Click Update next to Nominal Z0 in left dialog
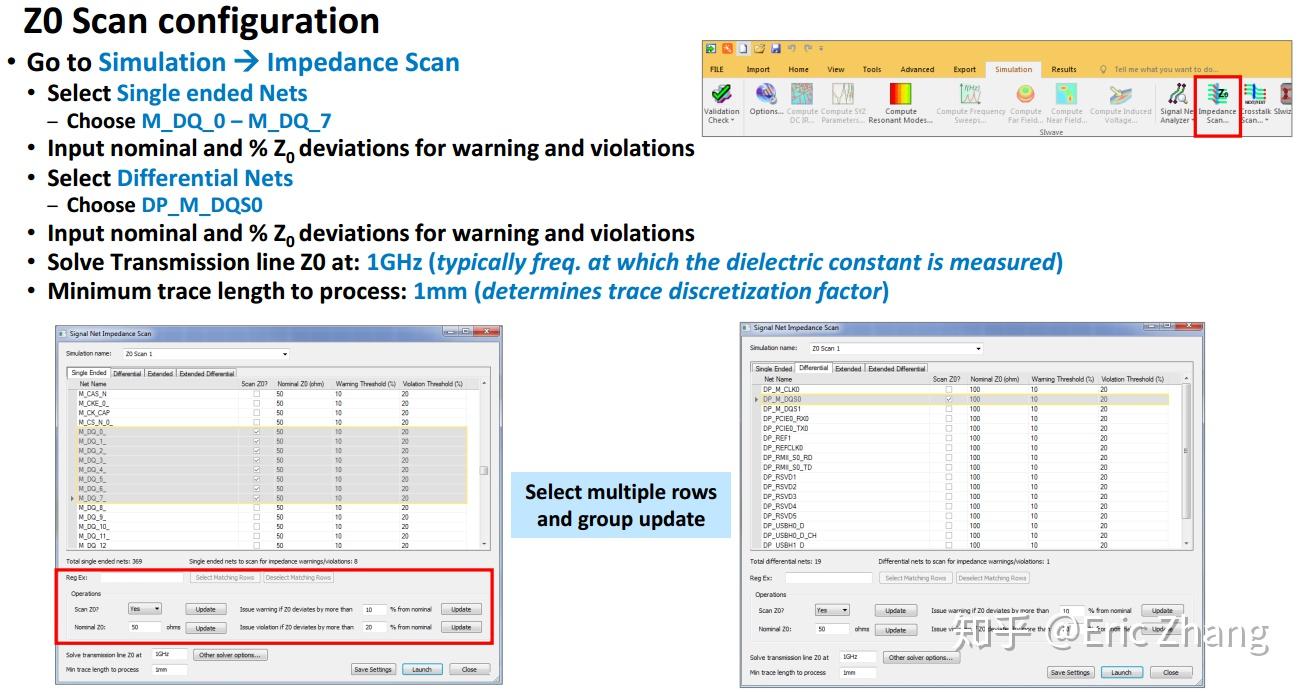 pos(205,628)
